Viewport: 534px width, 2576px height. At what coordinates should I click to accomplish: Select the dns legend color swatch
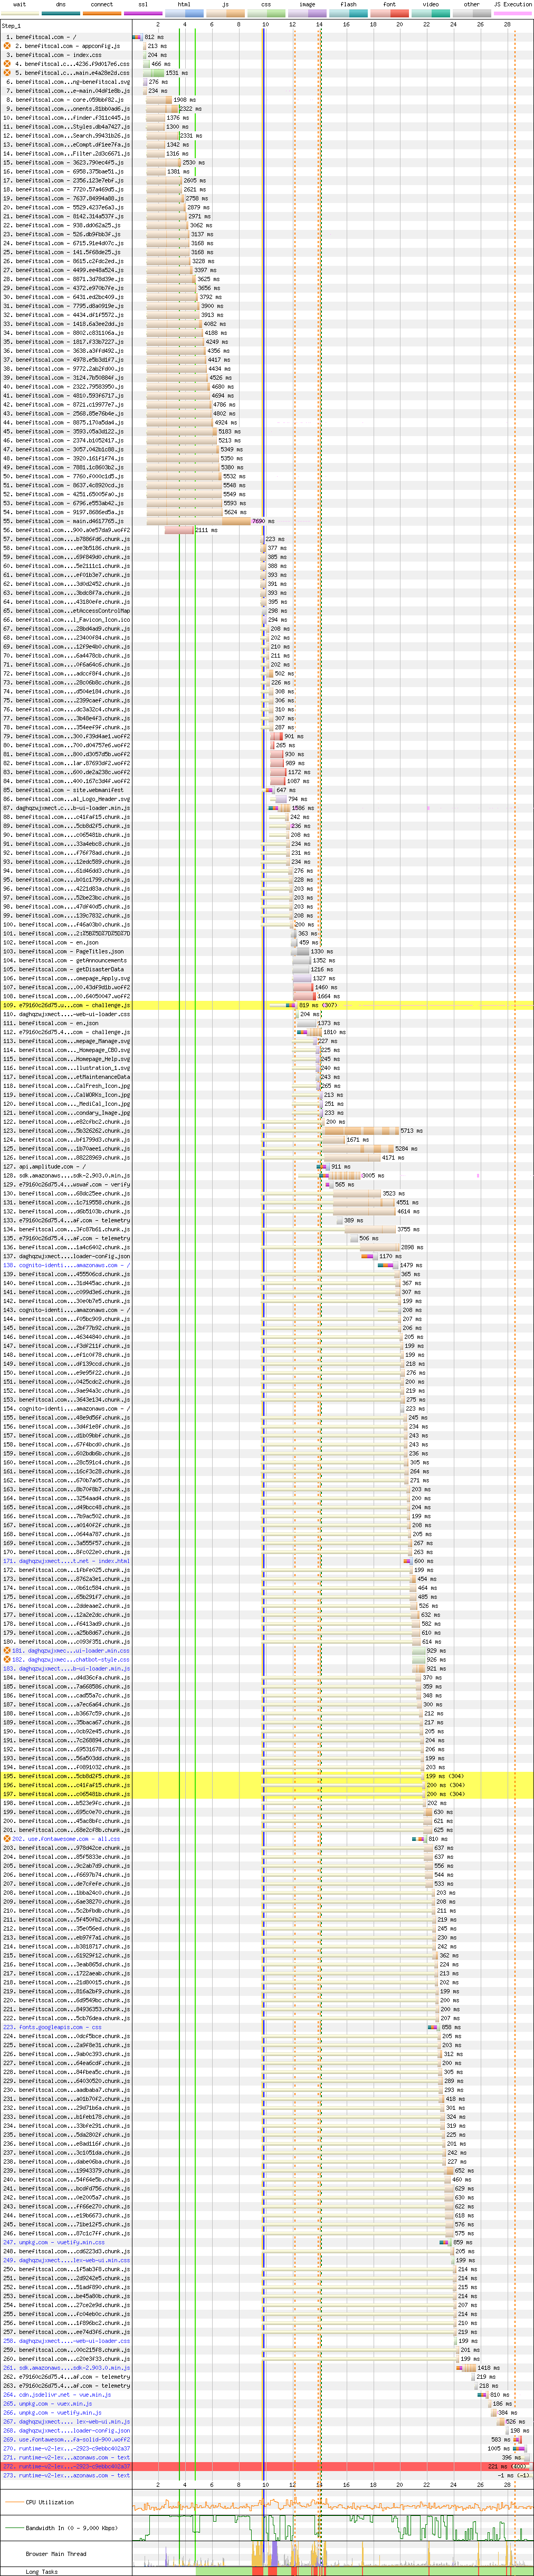(x=61, y=13)
